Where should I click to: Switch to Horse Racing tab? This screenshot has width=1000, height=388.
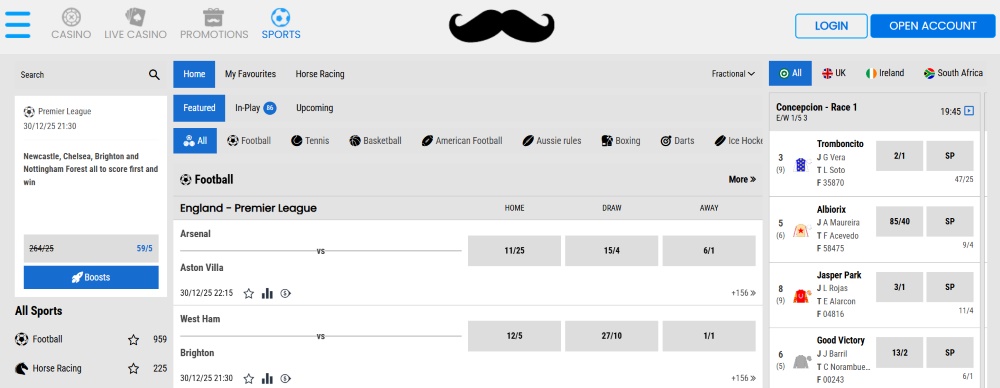click(x=320, y=74)
